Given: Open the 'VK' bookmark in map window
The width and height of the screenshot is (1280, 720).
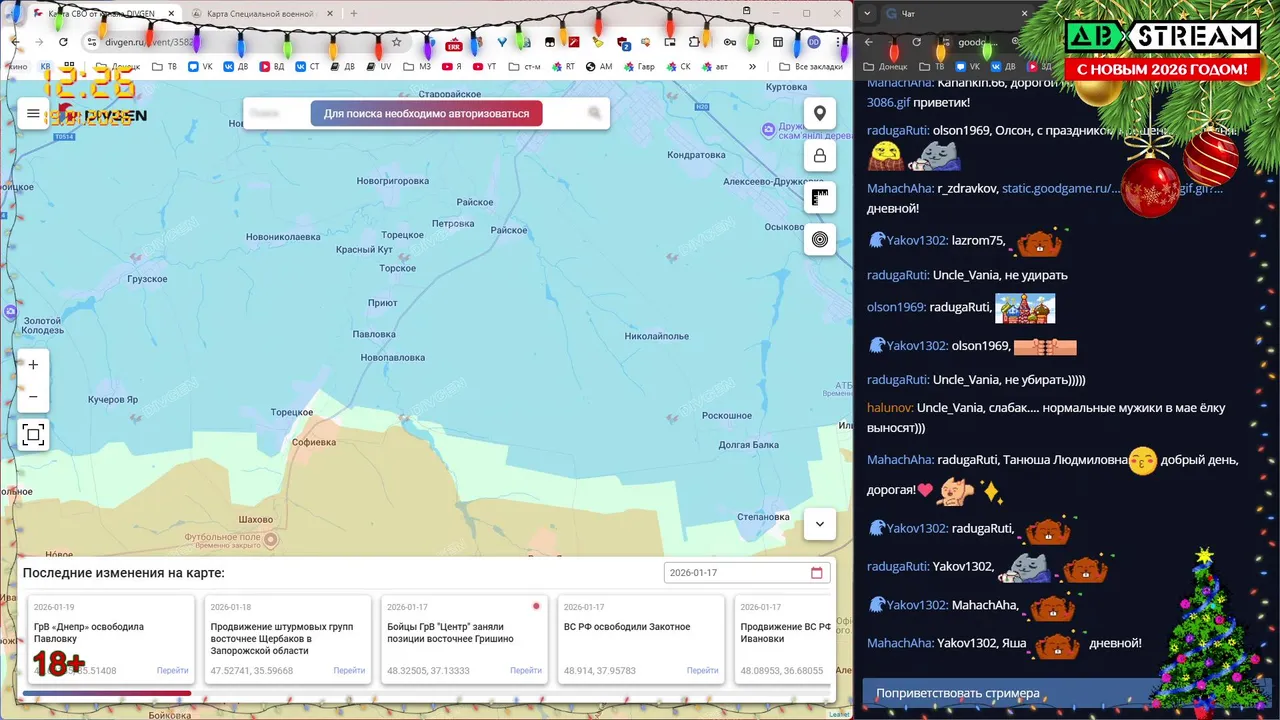Looking at the screenshot, I should [199, 66].
